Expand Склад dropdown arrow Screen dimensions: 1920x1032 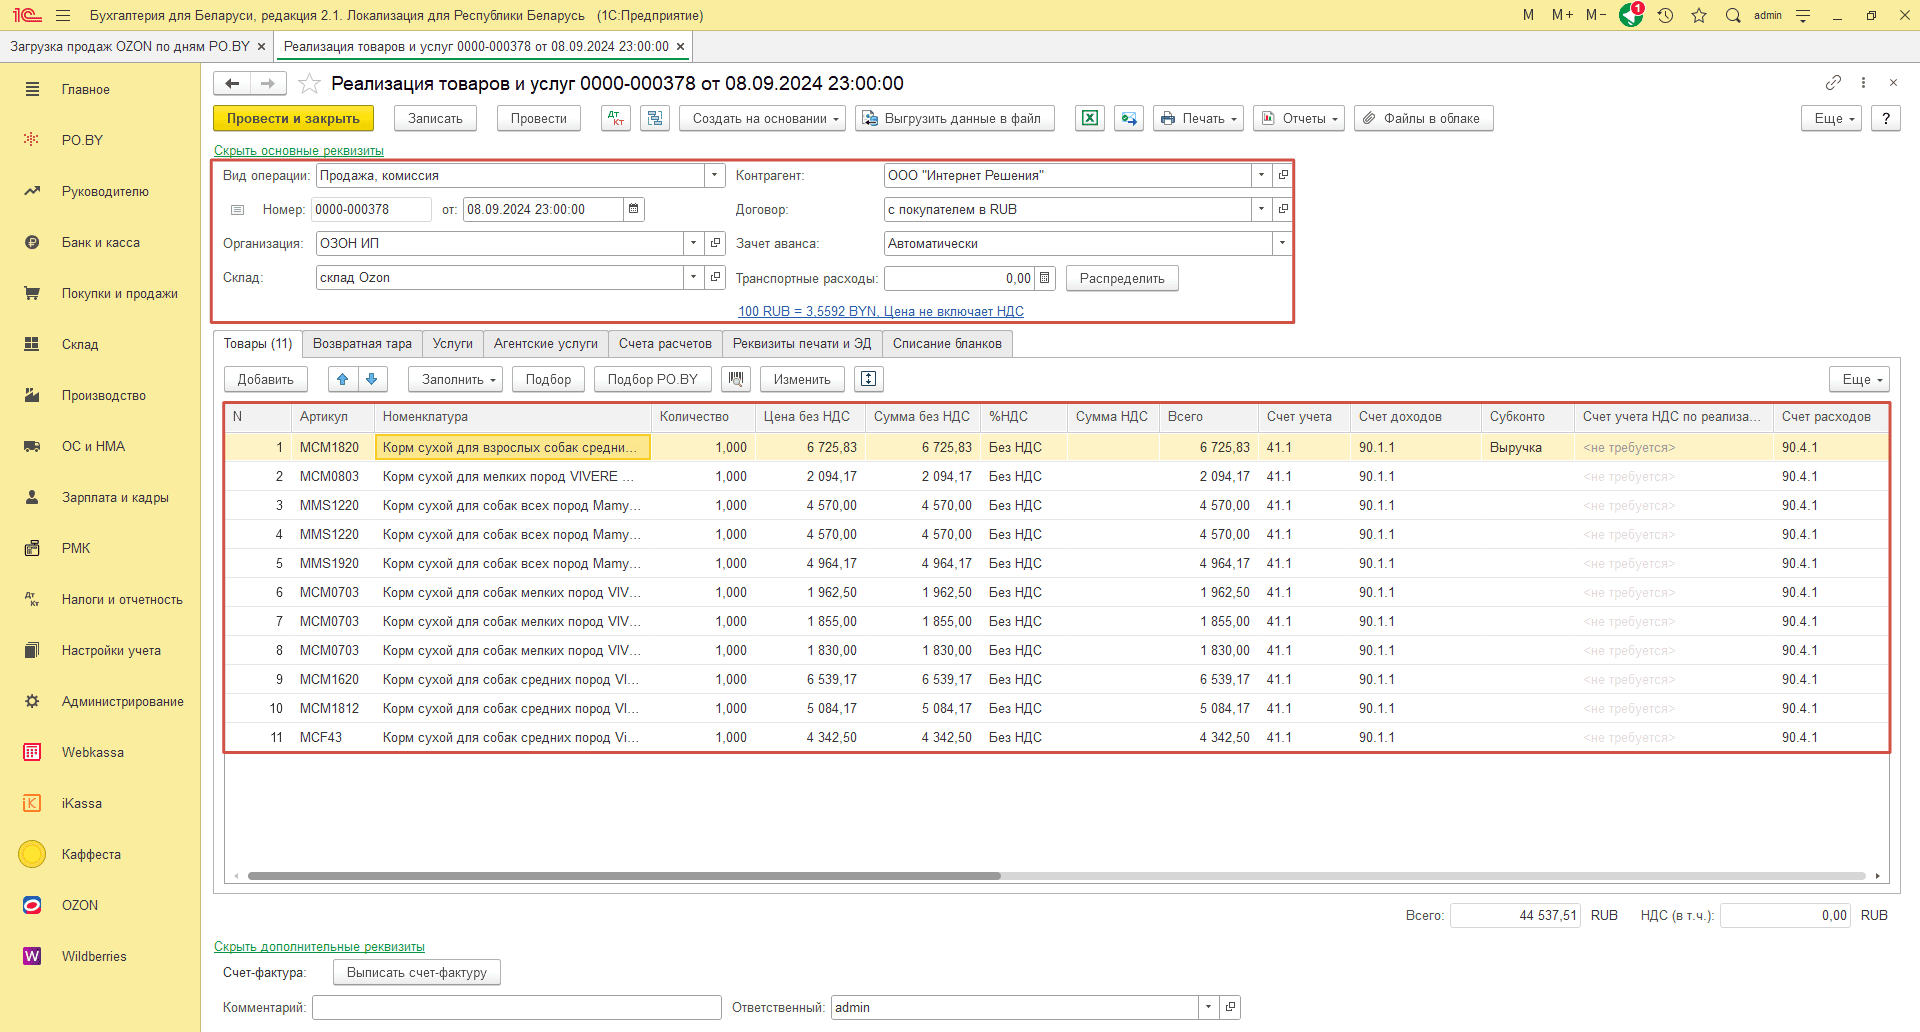[x=693, y=277]
